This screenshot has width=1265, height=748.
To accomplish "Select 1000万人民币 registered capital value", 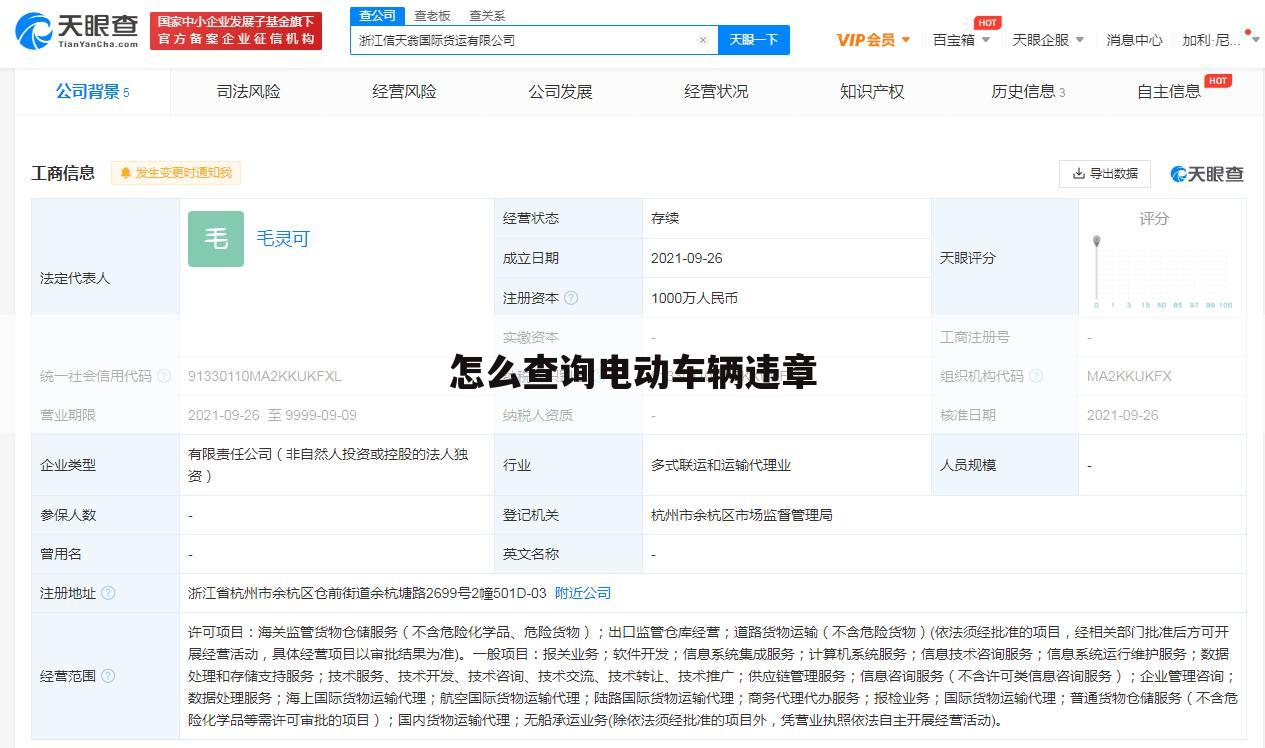I will pyautogui.click(x=694, y=298).
